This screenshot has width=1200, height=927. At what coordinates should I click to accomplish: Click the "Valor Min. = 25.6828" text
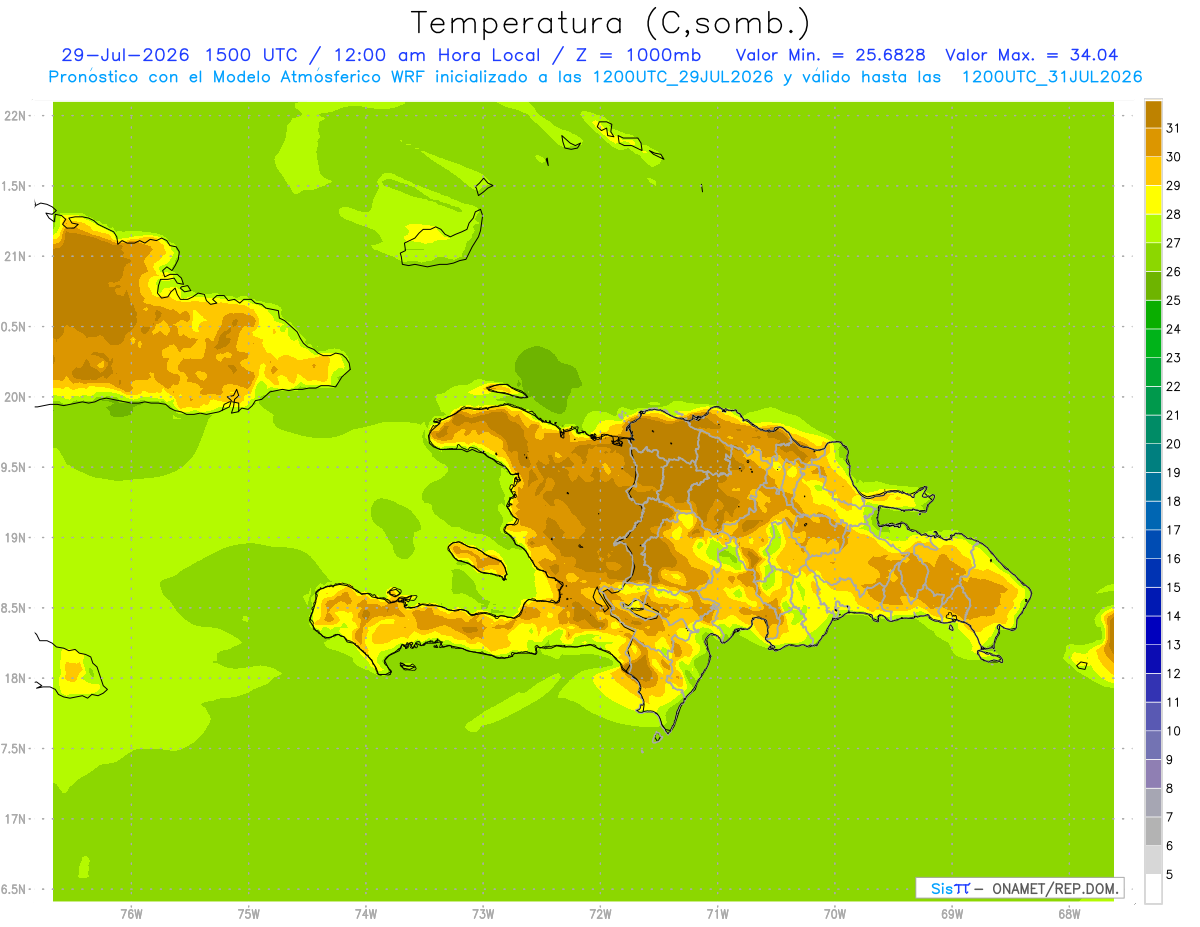[829, 55]
